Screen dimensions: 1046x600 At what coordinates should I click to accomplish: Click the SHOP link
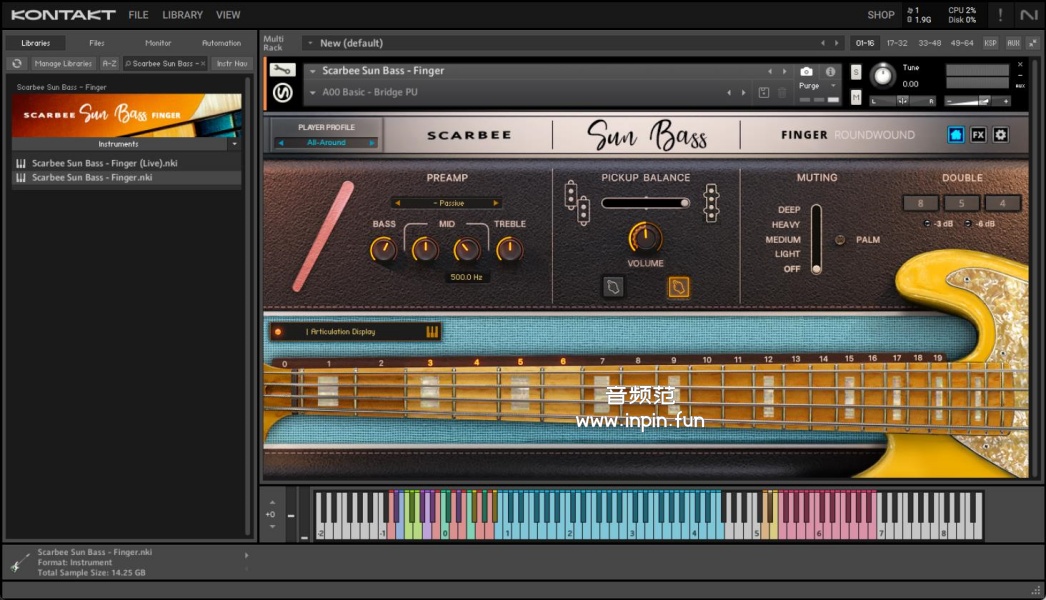point(880,15)
